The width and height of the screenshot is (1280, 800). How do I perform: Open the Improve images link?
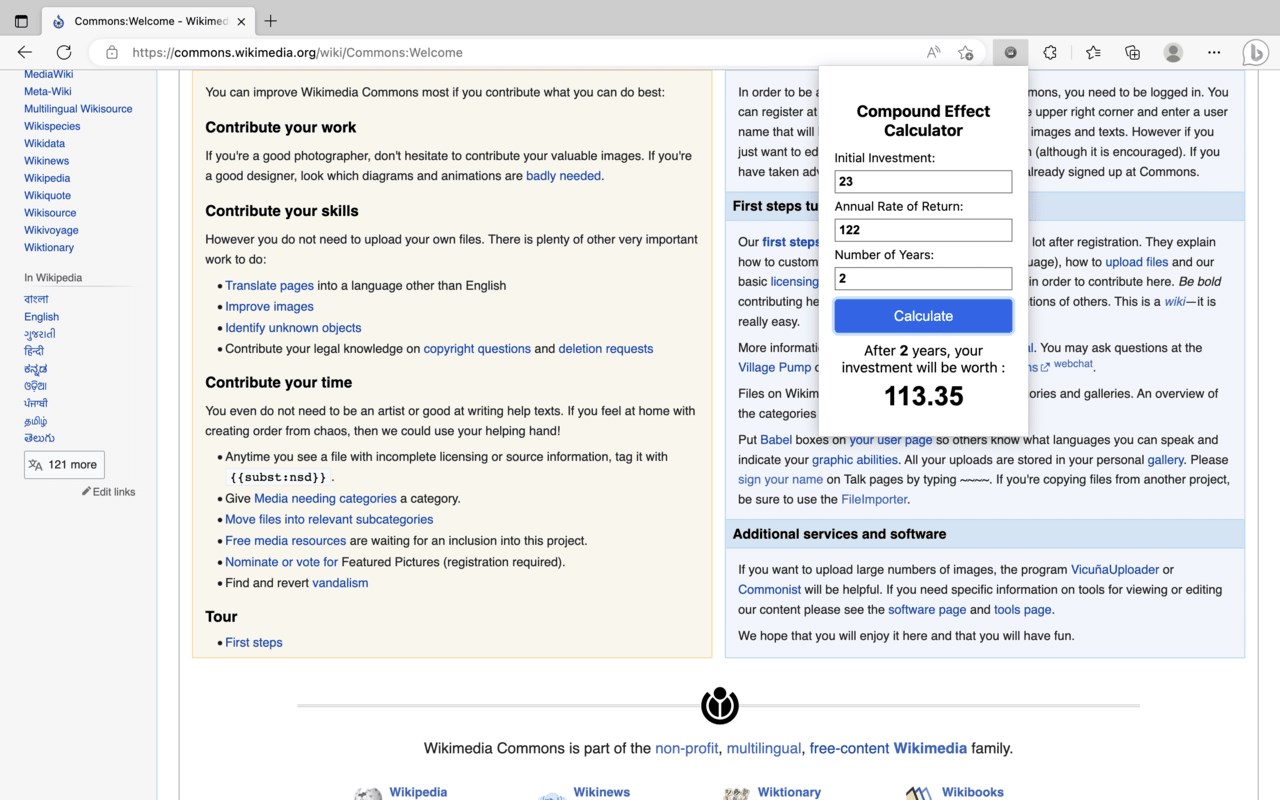pyautogui.click(x=269, y=307)
